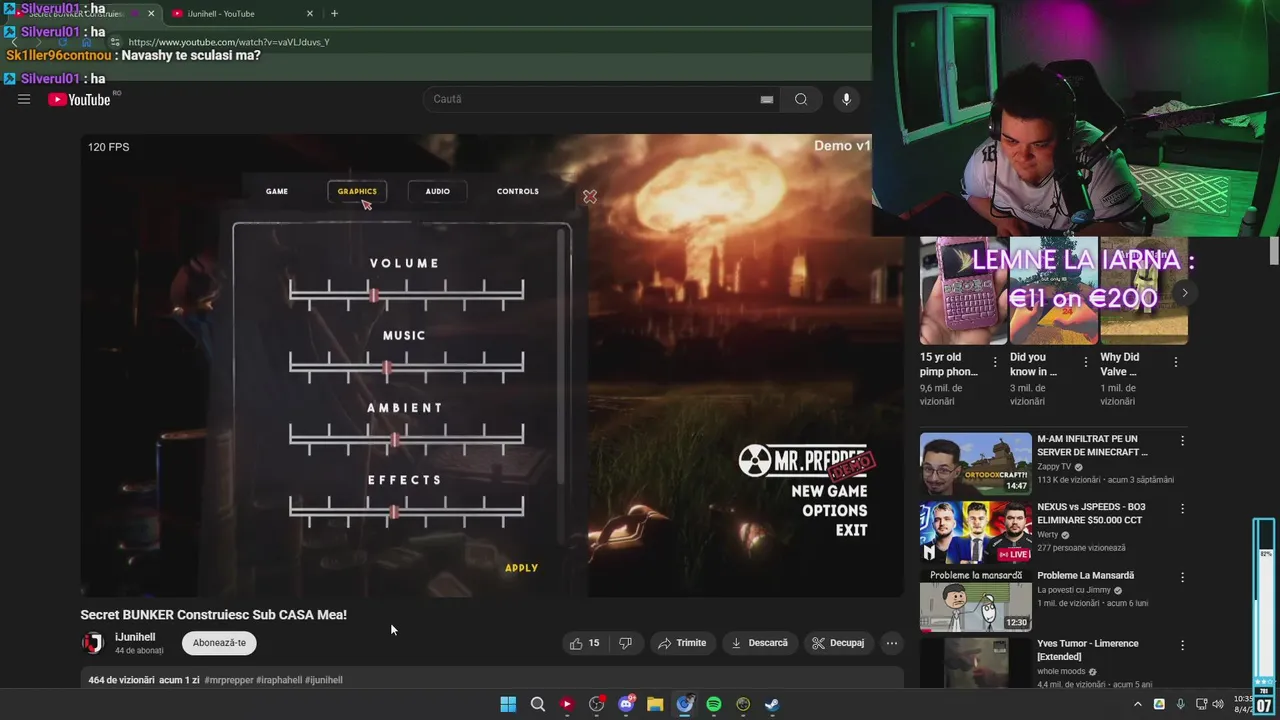This screenshot has width=1280, height=720.
Task: Open Spotify from taskbar
Action: pos(714,704)
